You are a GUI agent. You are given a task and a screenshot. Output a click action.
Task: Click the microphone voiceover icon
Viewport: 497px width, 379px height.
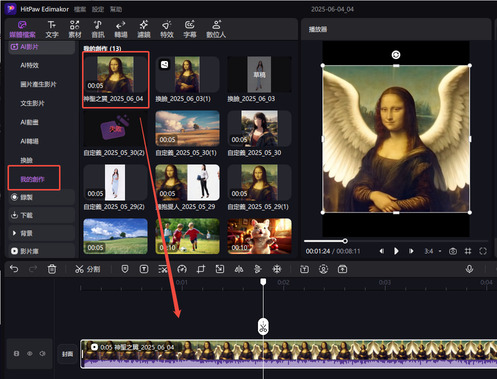469,269
